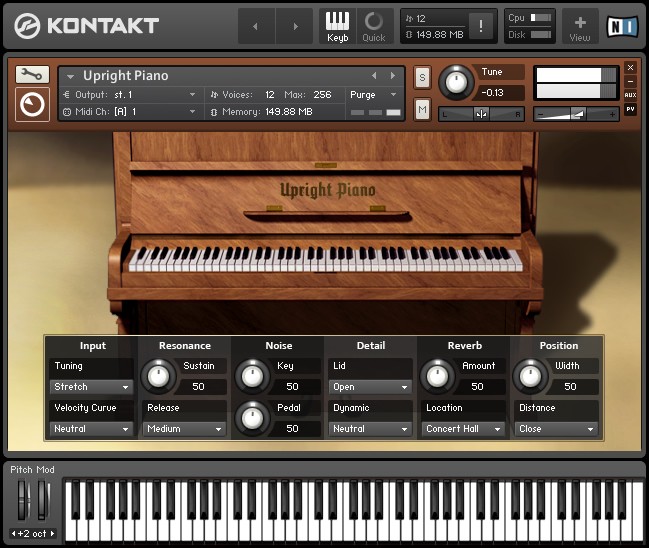Adjust the instrument volume slider
649x548 pixels.
coord(576,114)
